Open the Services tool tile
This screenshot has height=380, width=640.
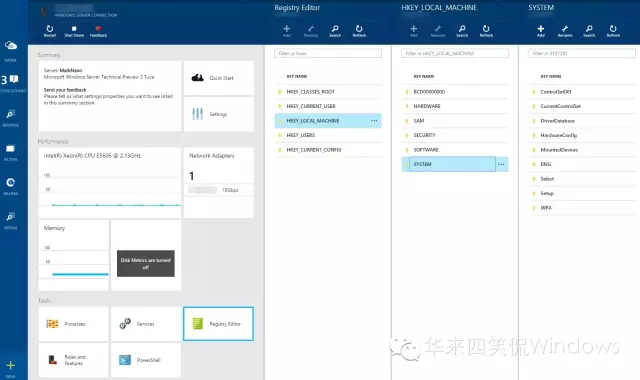[x=146, y=324]
